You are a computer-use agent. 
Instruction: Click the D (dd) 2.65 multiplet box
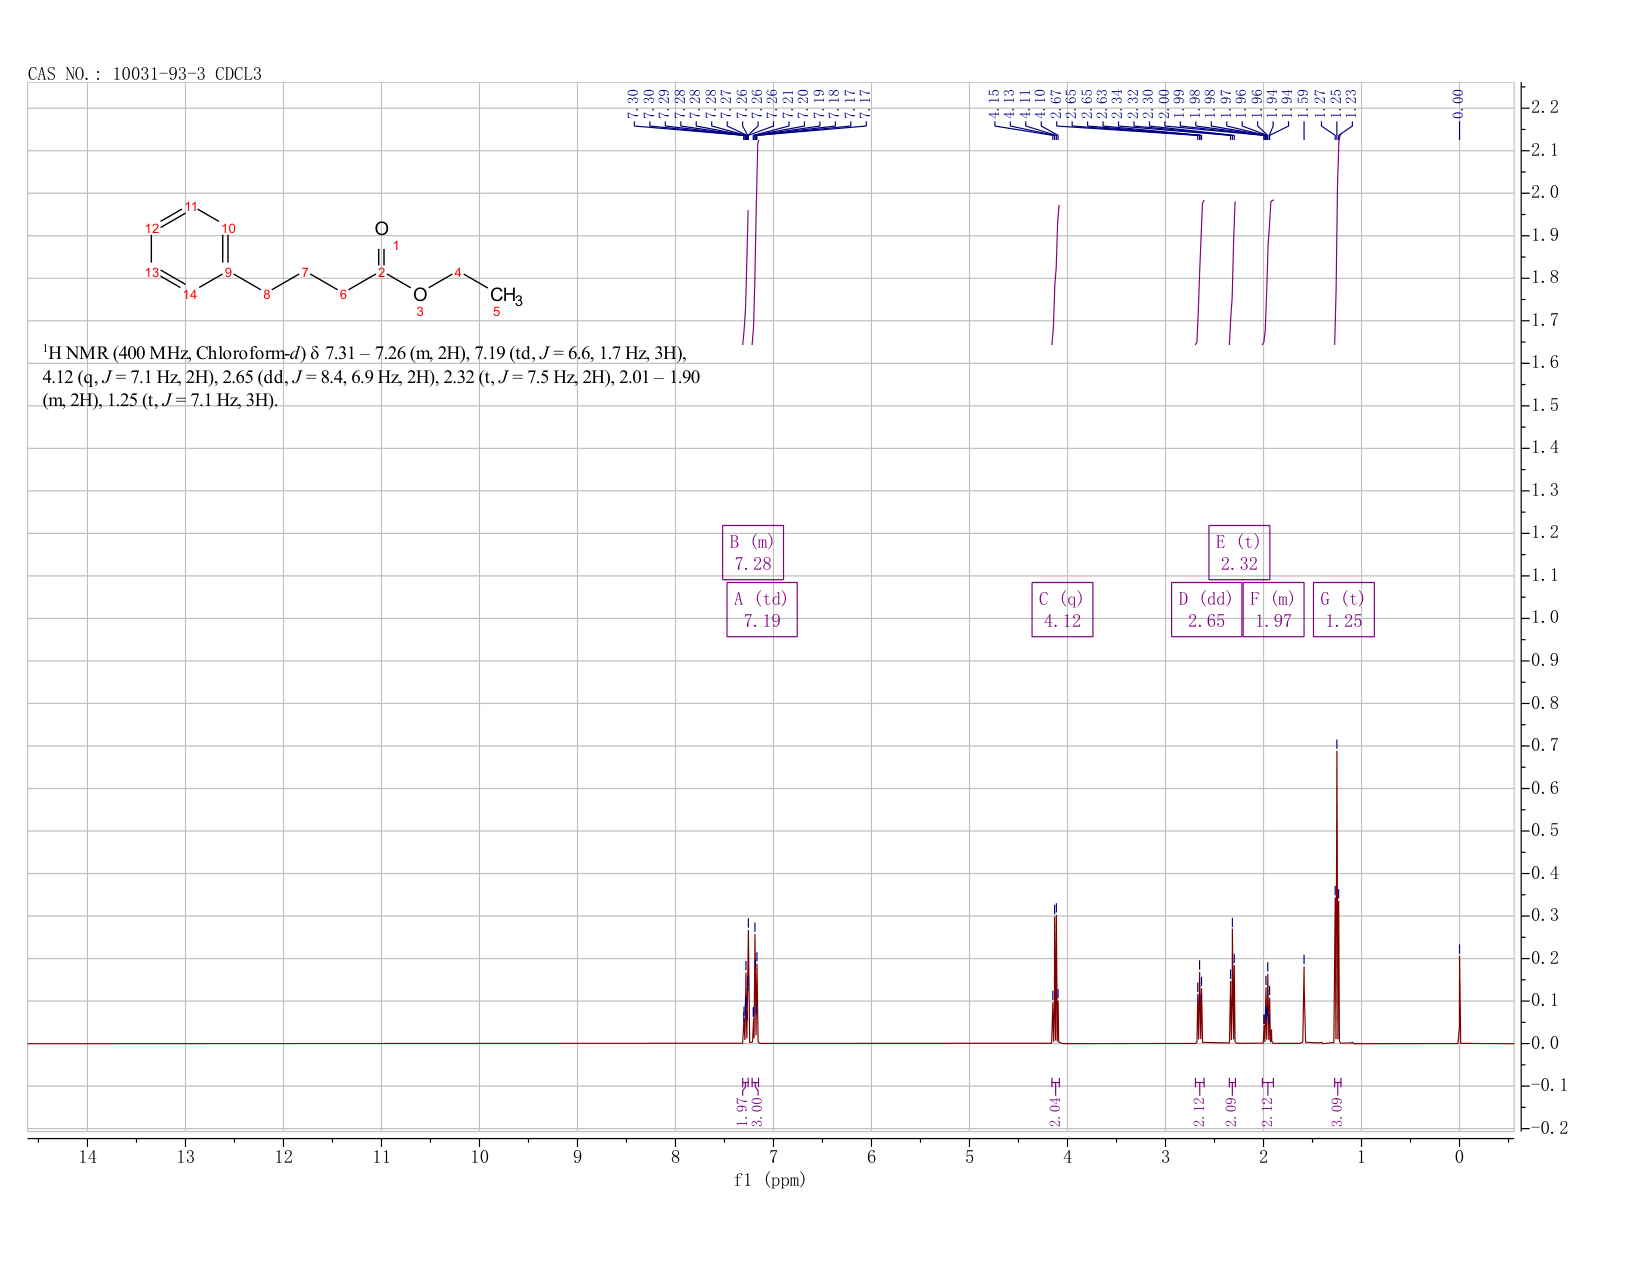point(1206,610)
